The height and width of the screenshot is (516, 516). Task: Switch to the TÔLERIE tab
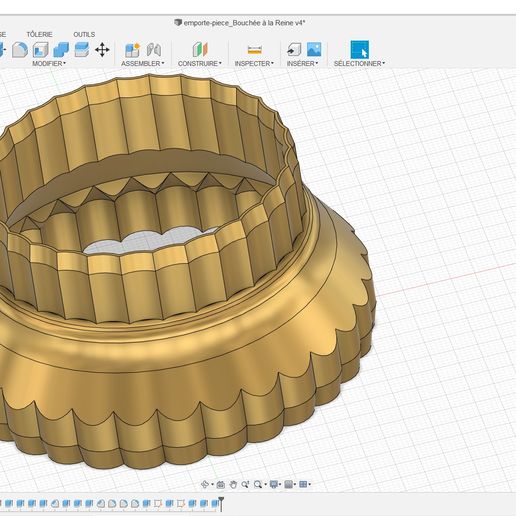(39, 34)
